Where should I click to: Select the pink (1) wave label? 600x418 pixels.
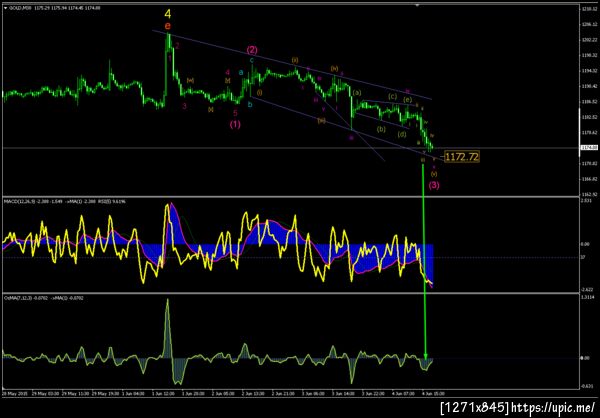235,124
